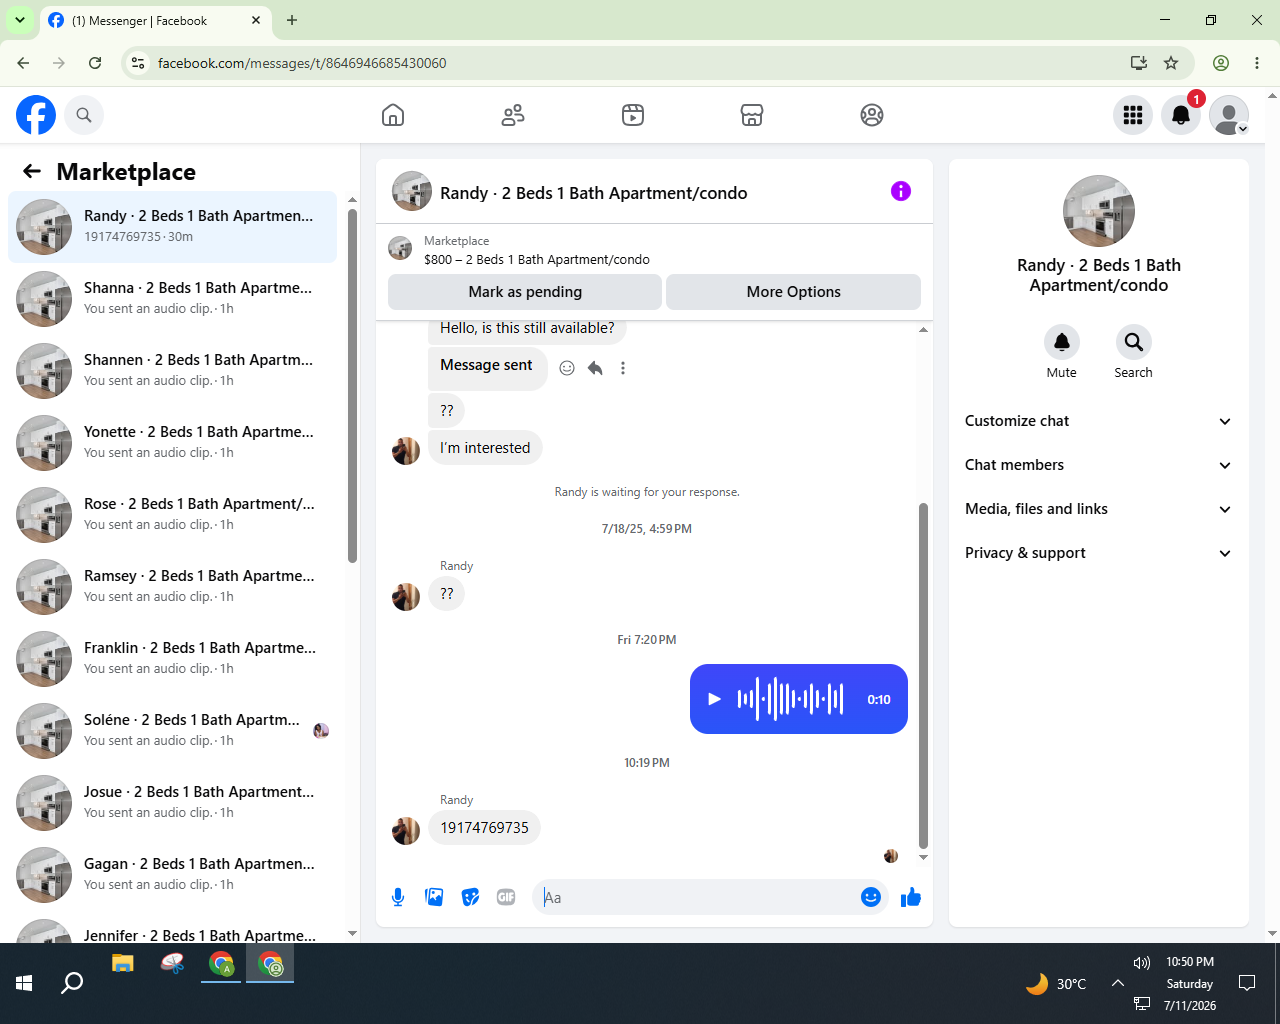
Task: Open the Yonette apartment conversation
Action: 173,443
